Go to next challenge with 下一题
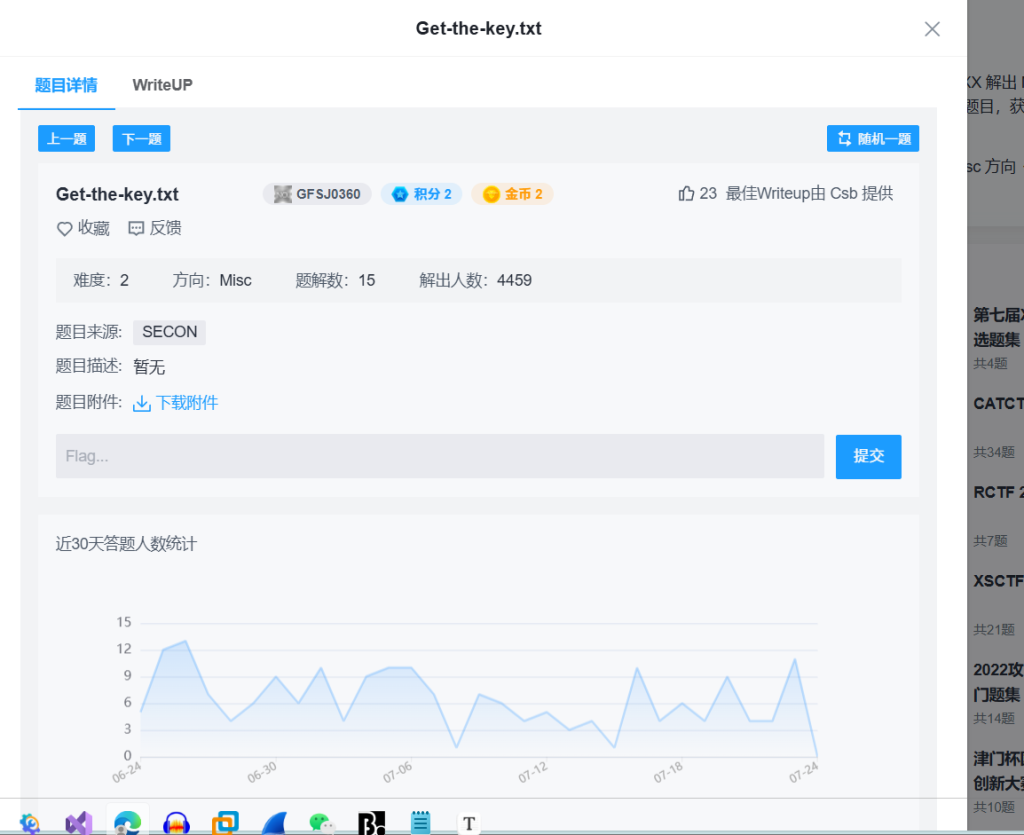Viewport: 1024px width, 835px height. (x=141, y=139)
